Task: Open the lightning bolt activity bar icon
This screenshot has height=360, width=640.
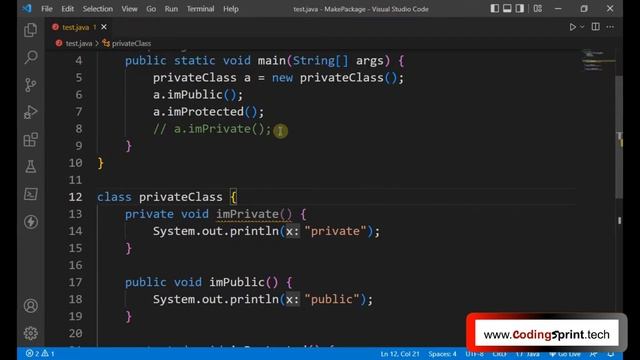Action: pyautogui.click(x=31, y=222)
